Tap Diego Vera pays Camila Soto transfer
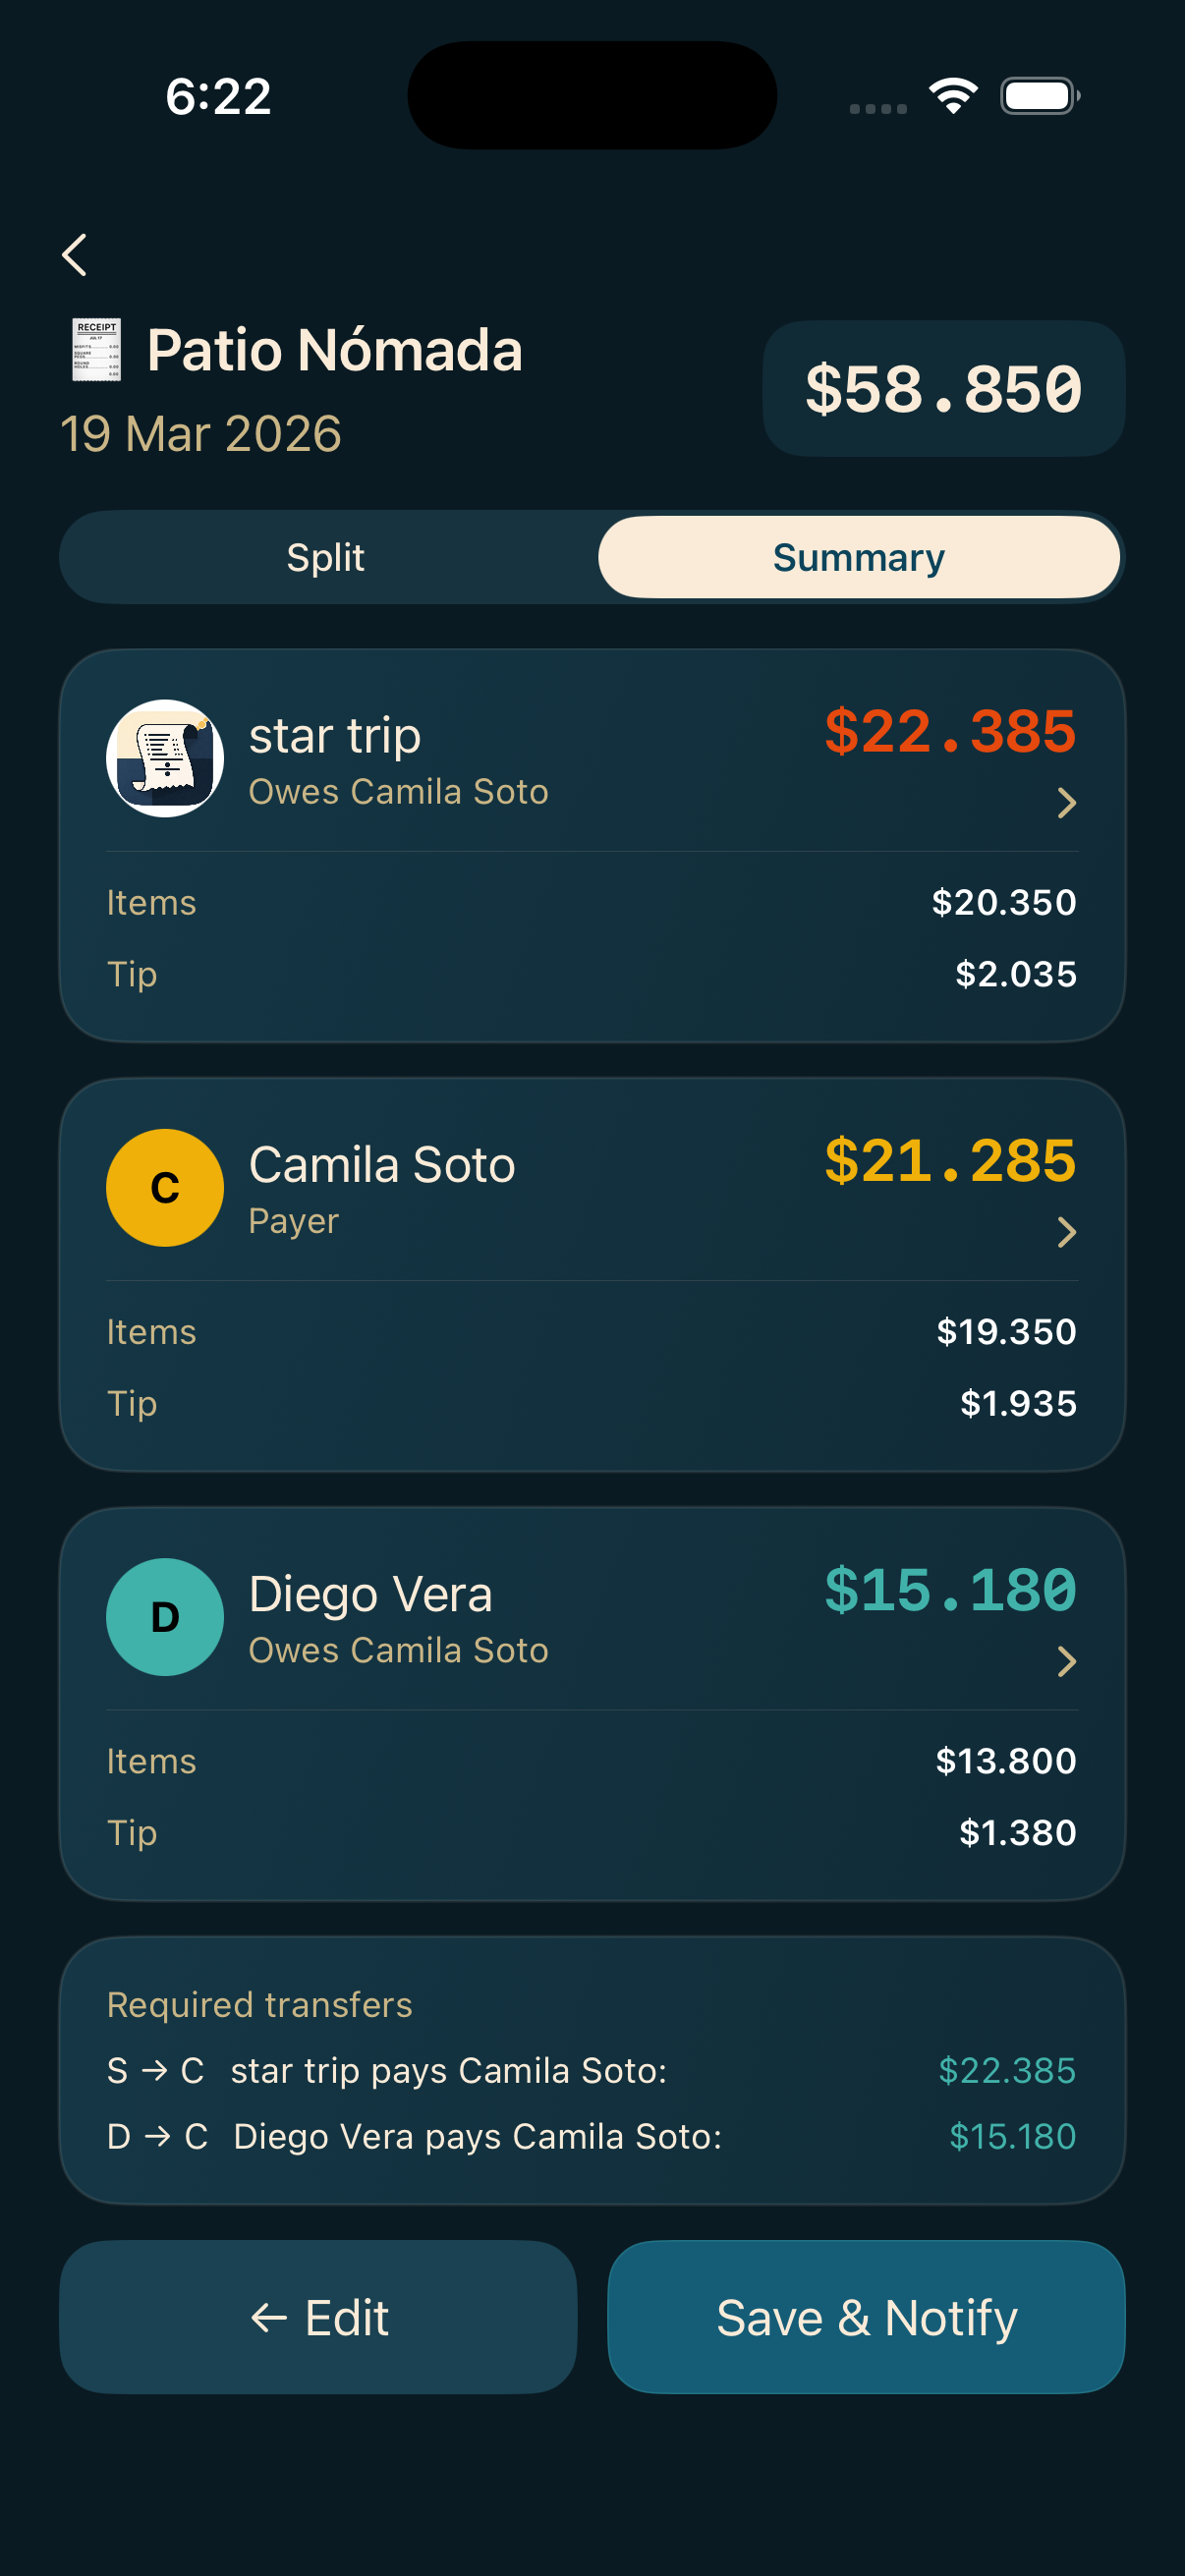Viewport: 1185px width, 2576px height. pyautogui.click(x=591, y=2136)
